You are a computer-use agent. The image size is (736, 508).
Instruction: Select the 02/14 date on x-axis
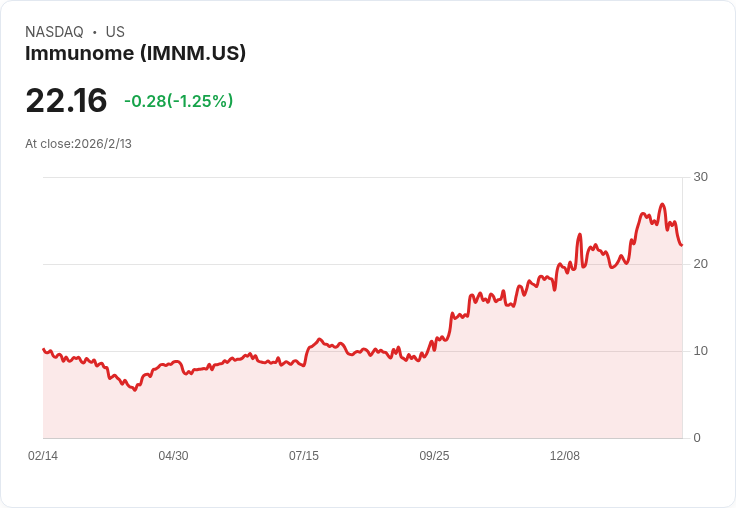(43, 456)
